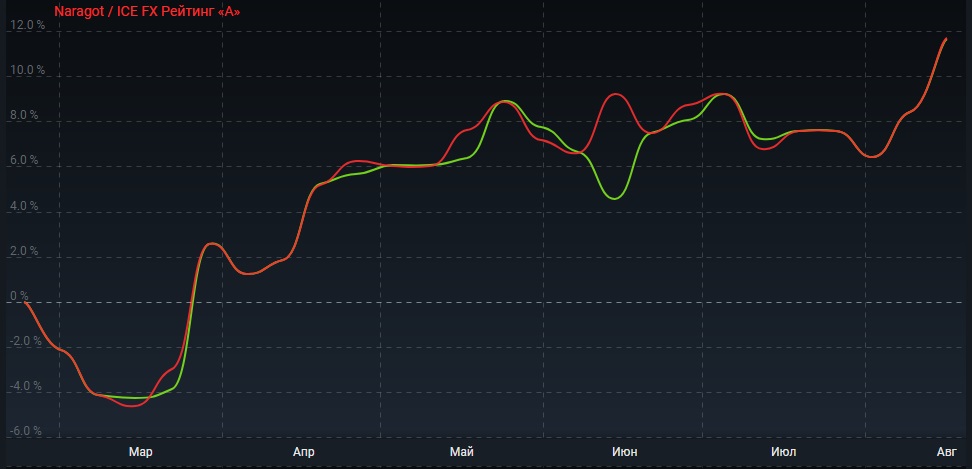Screen dimensions: 972x469
Task: Click the -4.0 % y-axis label
Action: [24, 386]
